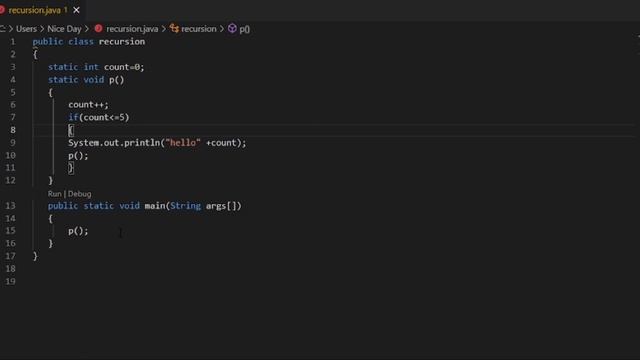Click recursion.java in breadcrumb path
This screenshot has width=640, height=360.
pos(132,29)
